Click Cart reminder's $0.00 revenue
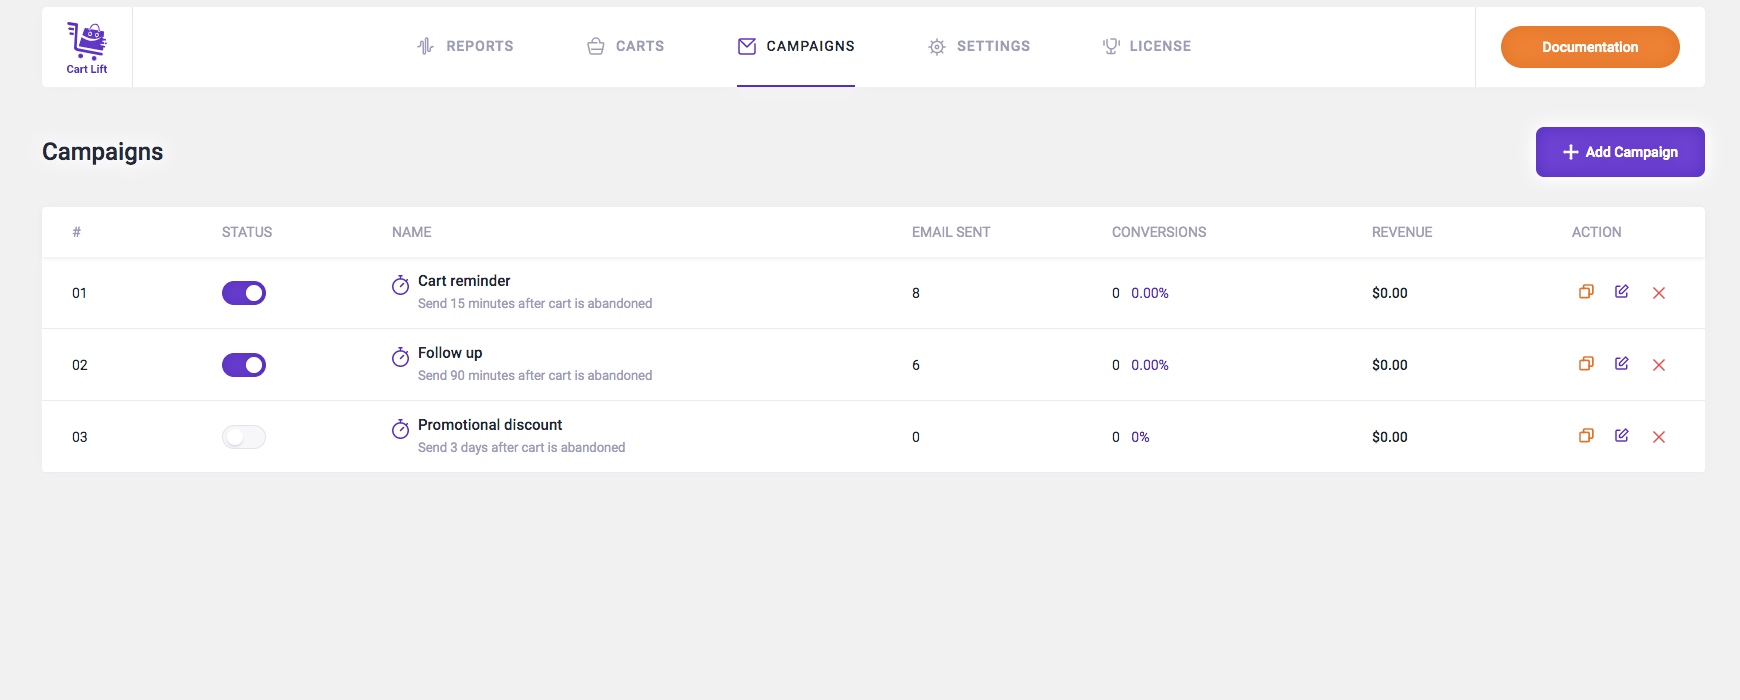Image resolution: width=1740 pixels, height=700 pixels. (x=1390, y=293)
